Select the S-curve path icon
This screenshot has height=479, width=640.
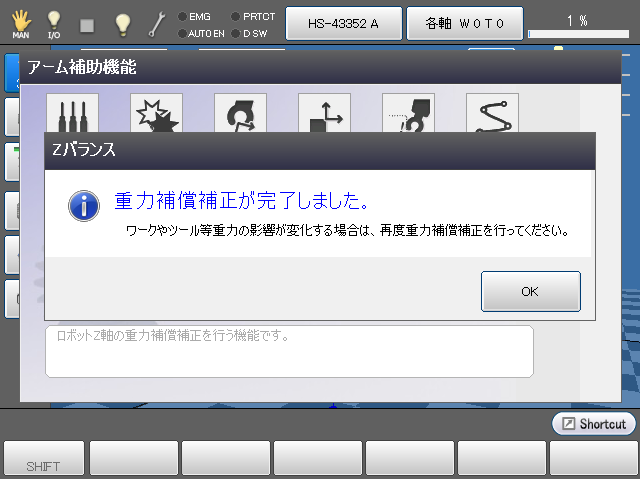point(492,114)
